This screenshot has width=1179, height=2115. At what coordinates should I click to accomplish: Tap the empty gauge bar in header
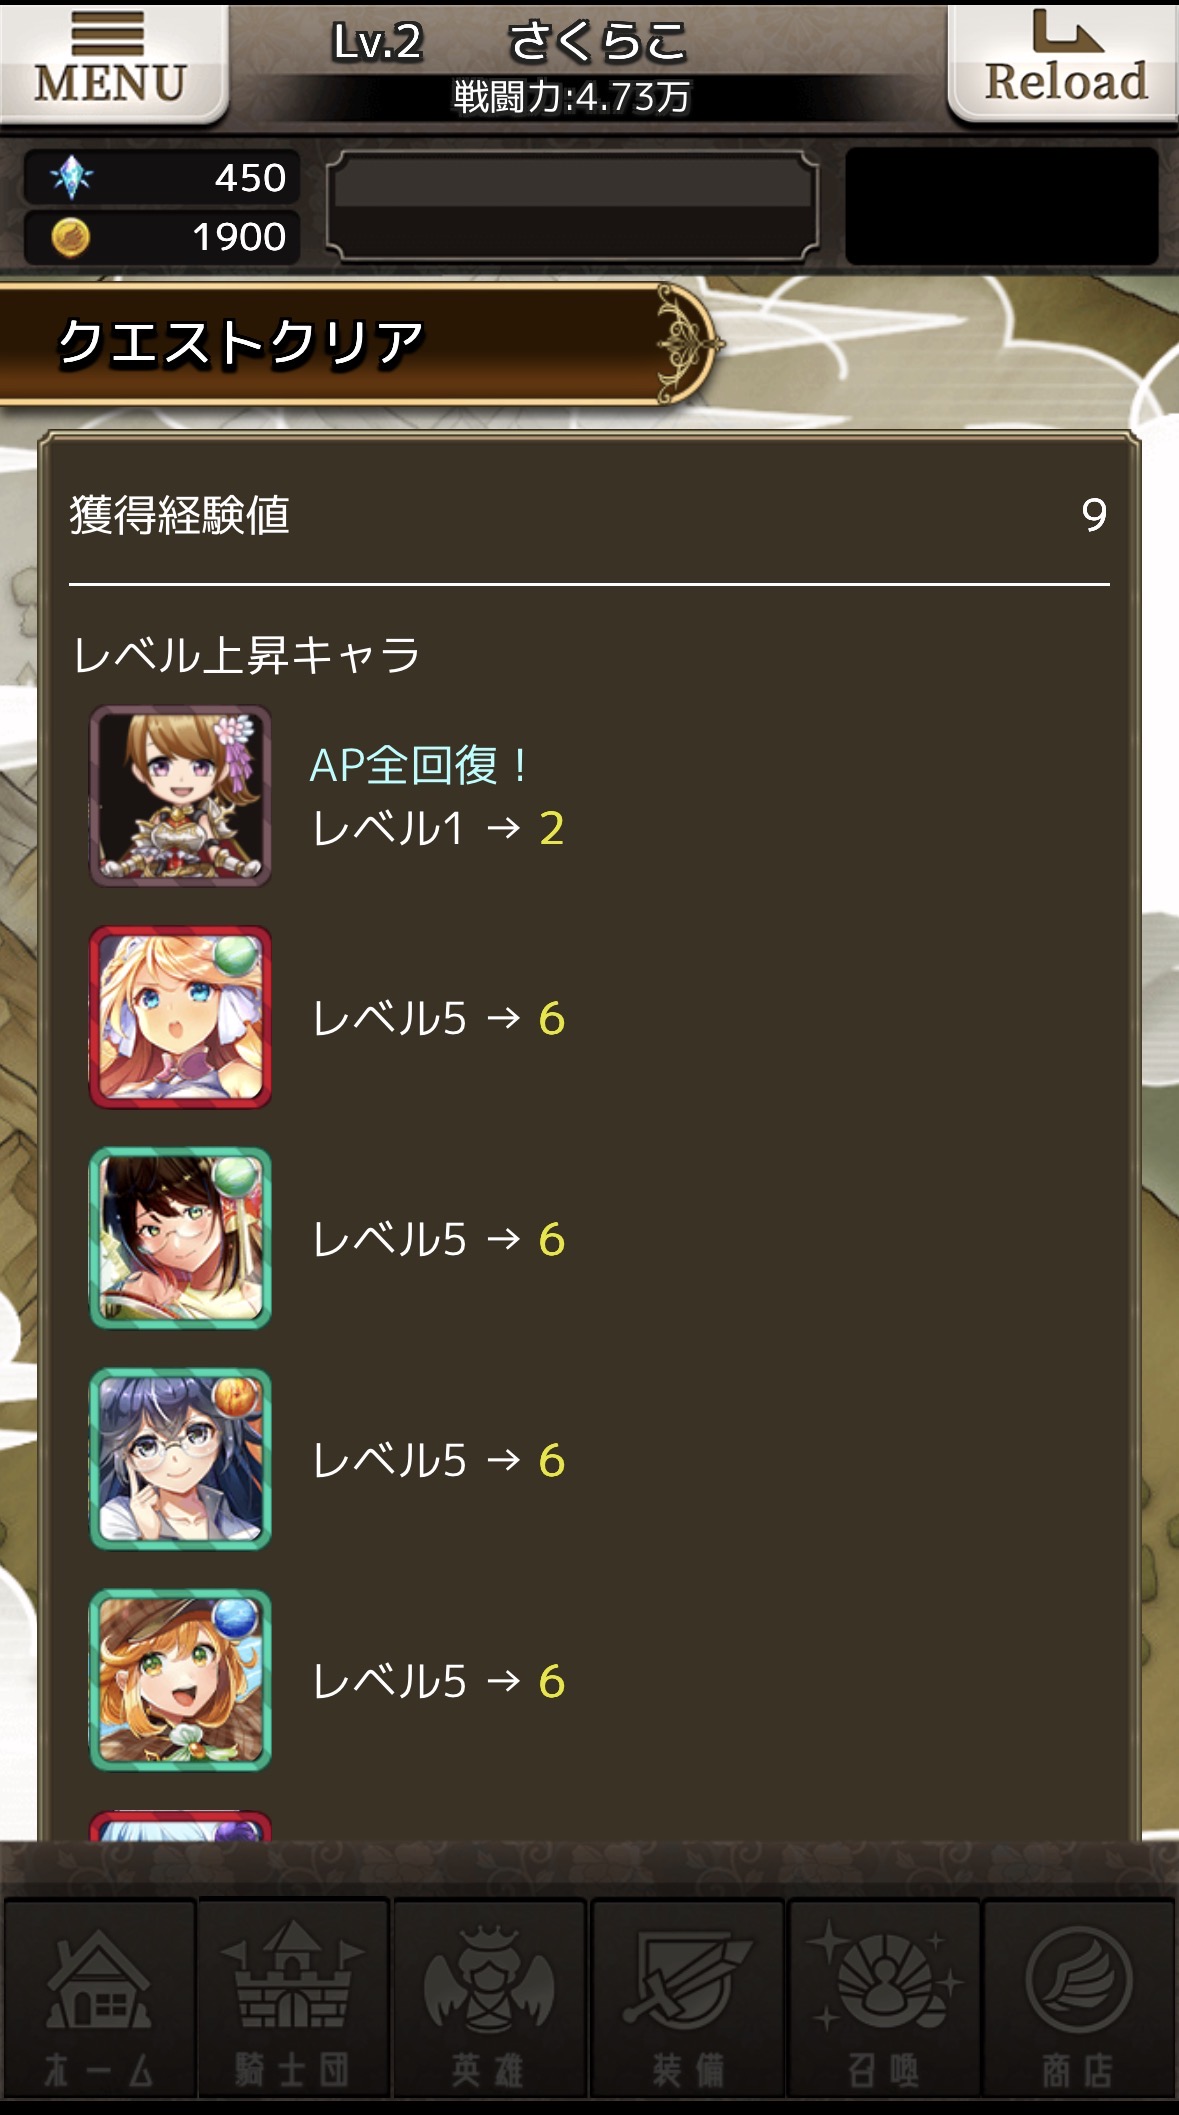click(572, 206)
